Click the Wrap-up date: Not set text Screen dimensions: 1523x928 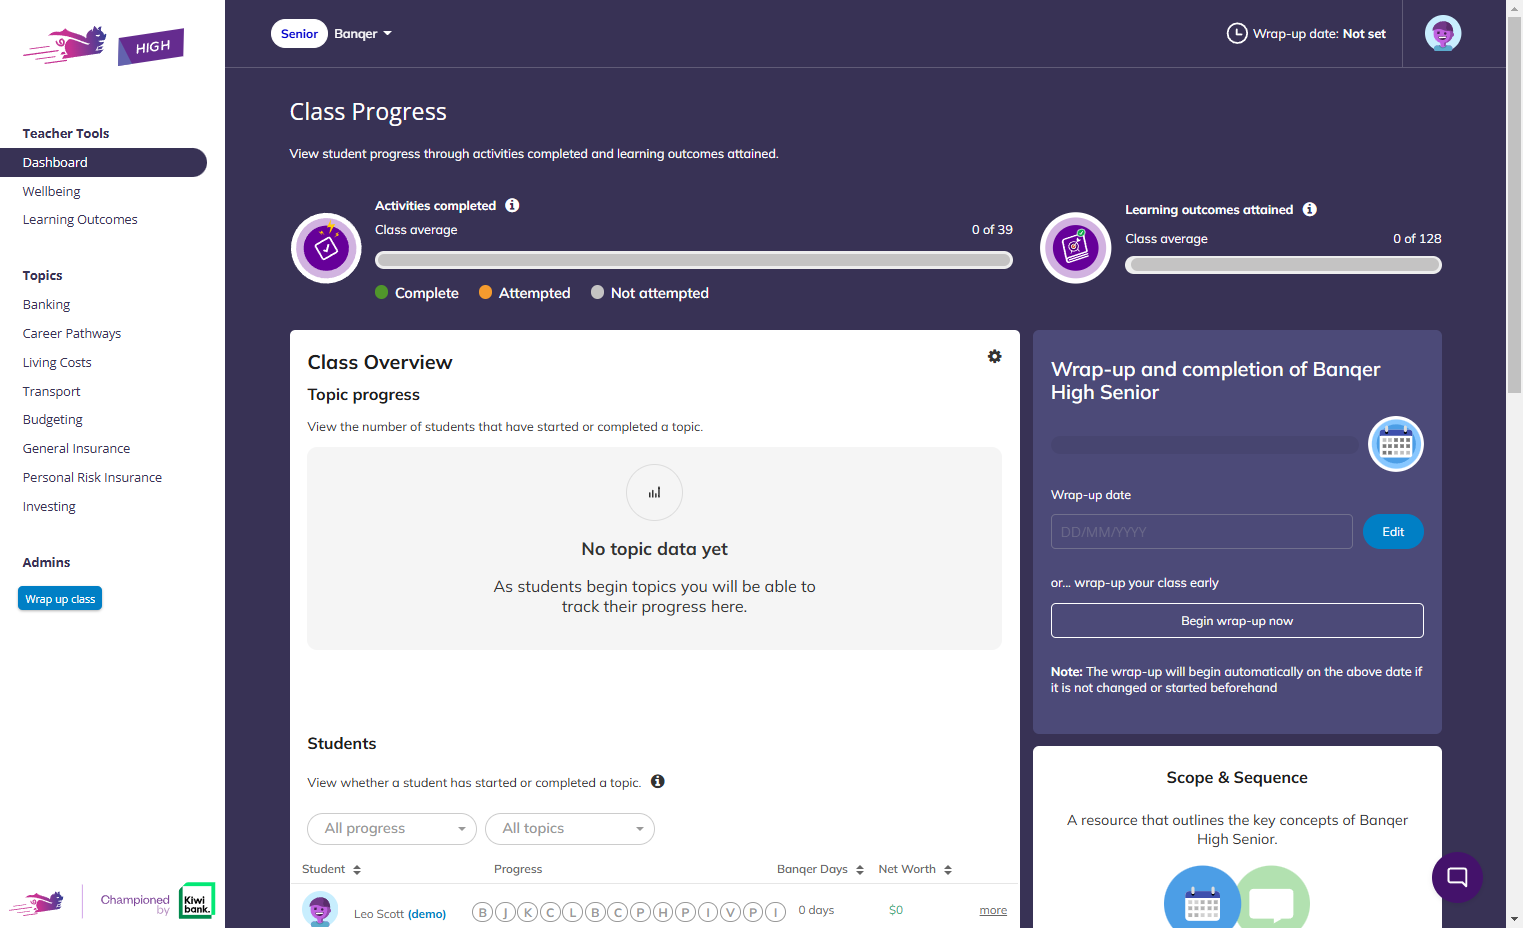pos(1319,33)
